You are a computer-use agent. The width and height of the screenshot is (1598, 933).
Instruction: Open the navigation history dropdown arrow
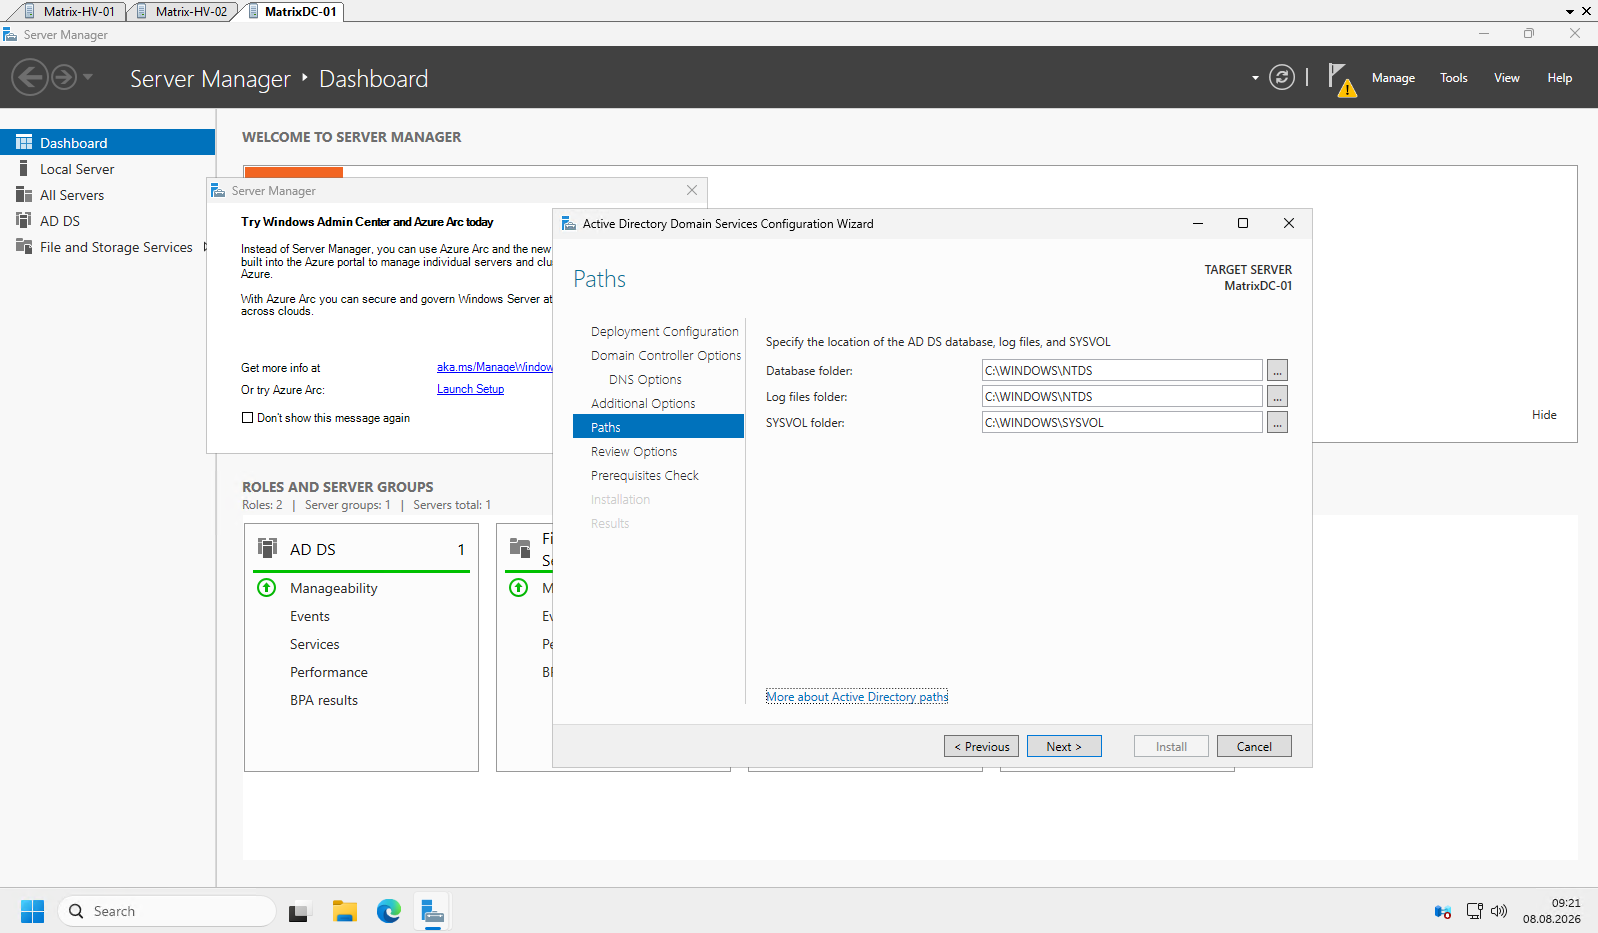[x=88, y=77]
